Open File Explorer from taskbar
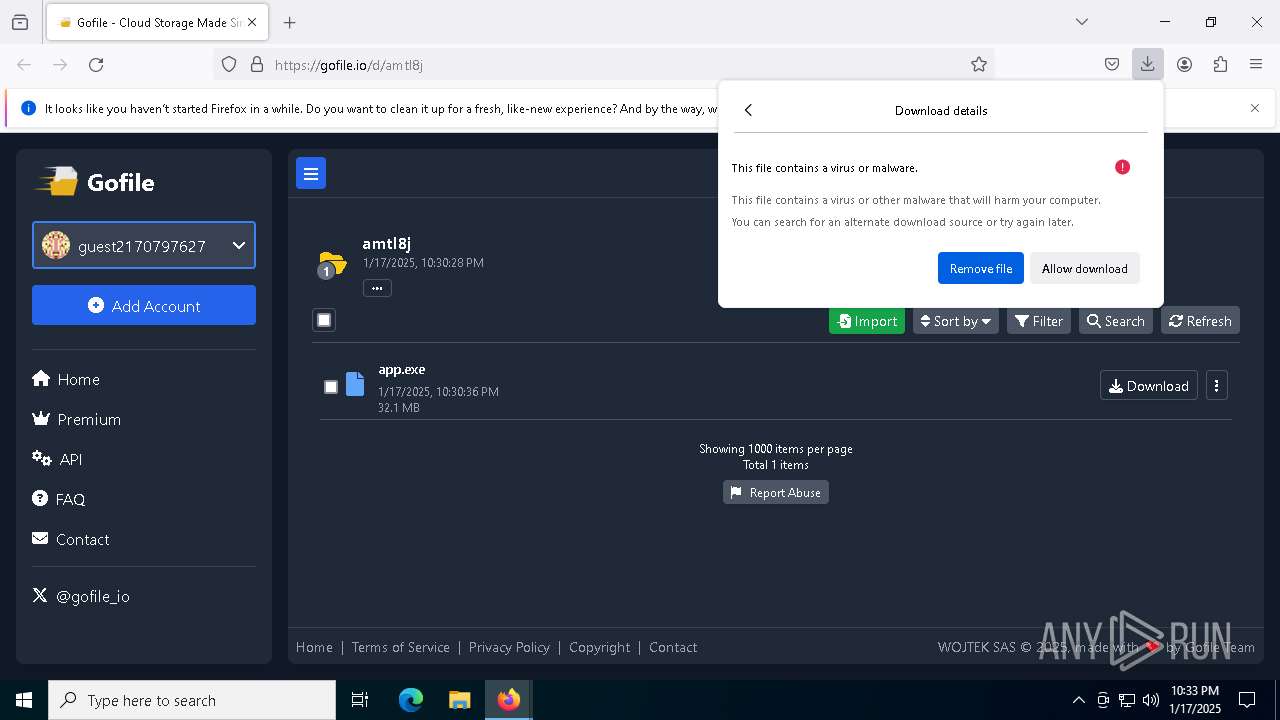This screenshot has width=1280, height=720. [459, 700]
